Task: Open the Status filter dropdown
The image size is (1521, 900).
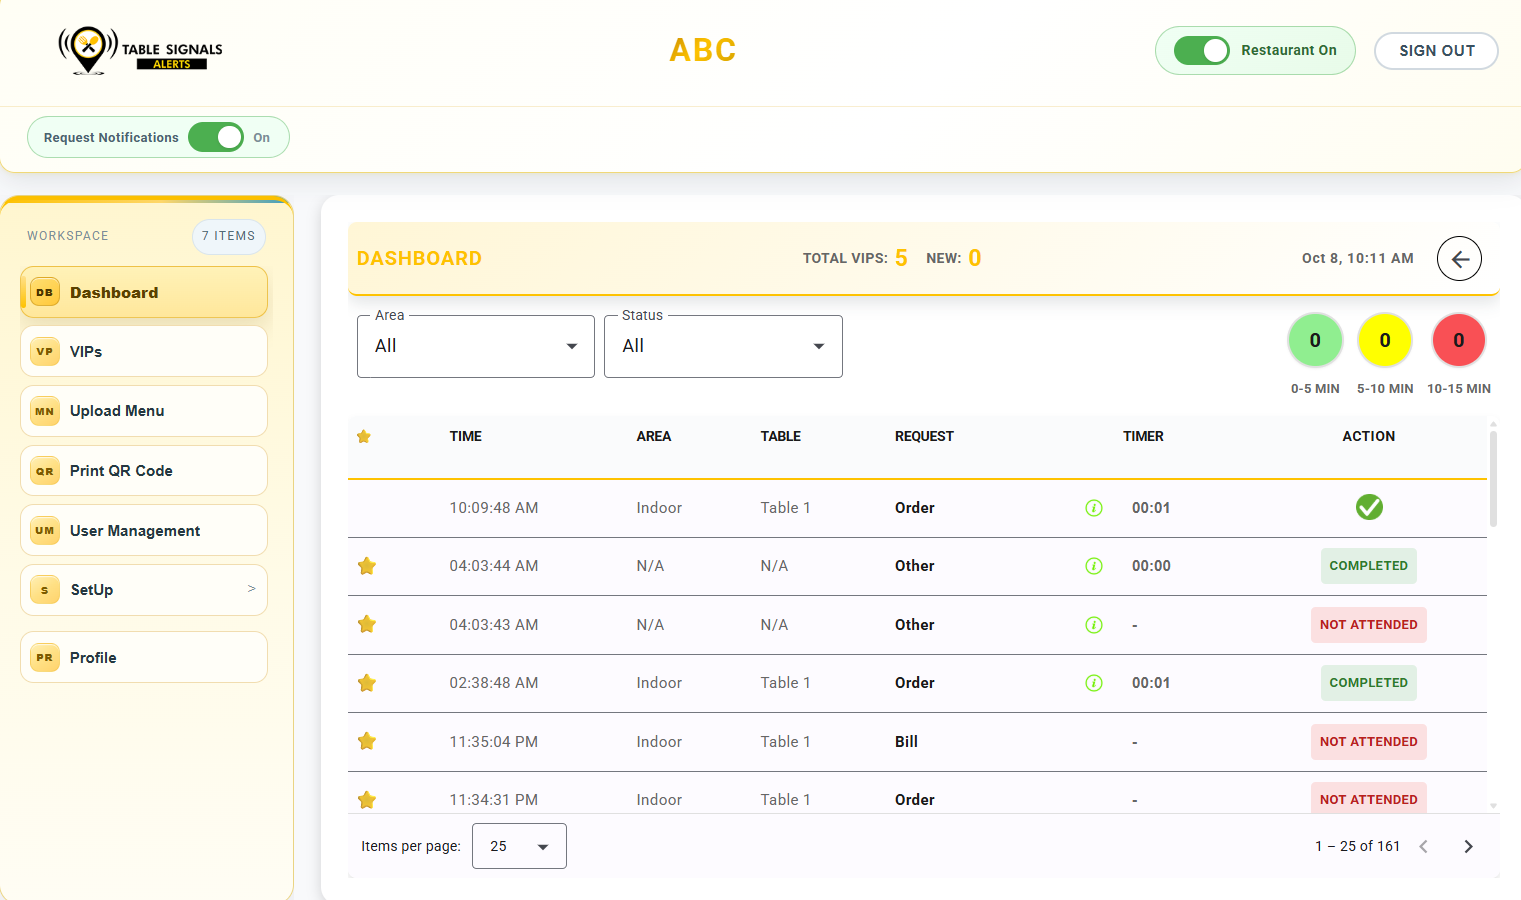Action: pyautogui.click(x=723, y=346)
